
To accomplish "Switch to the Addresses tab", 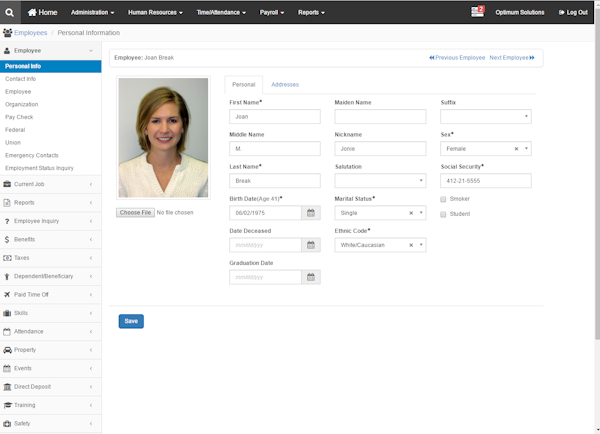I will tap(285, 85).
